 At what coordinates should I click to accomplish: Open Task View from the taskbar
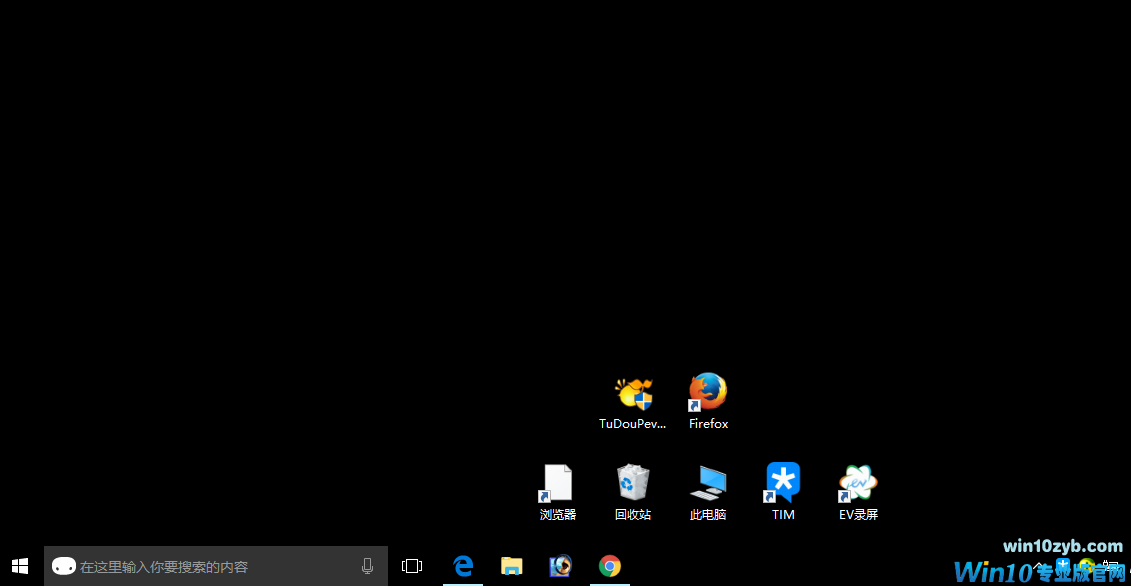coord(412,566)
